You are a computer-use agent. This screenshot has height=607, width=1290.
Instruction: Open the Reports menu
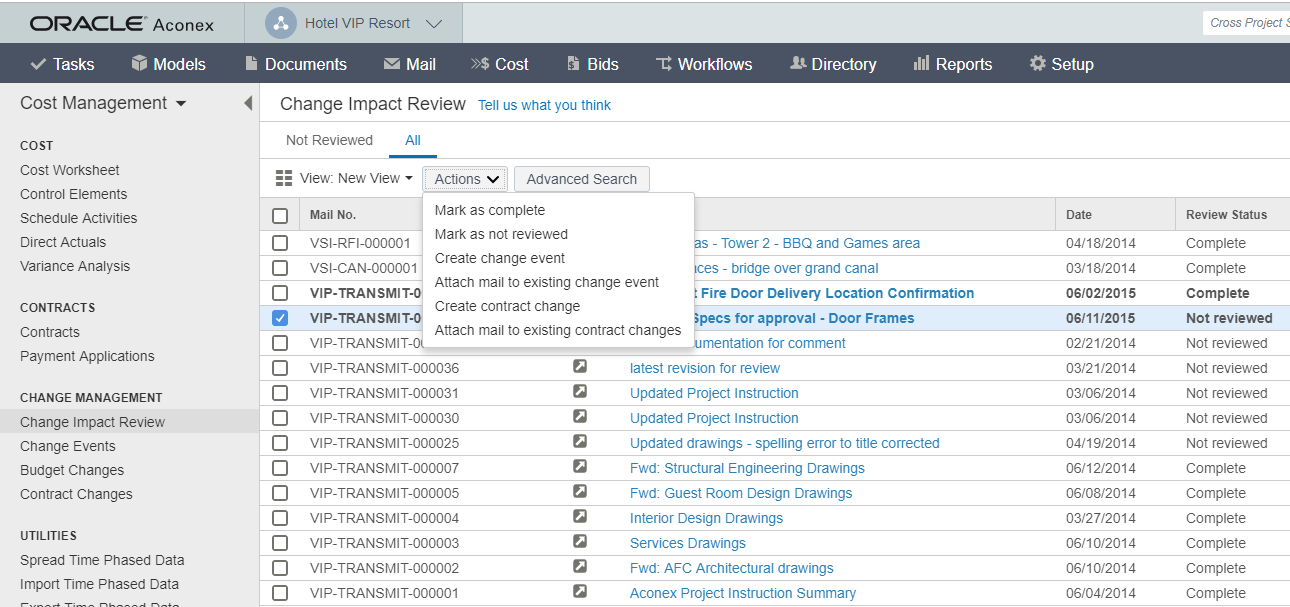click(953, 64)
